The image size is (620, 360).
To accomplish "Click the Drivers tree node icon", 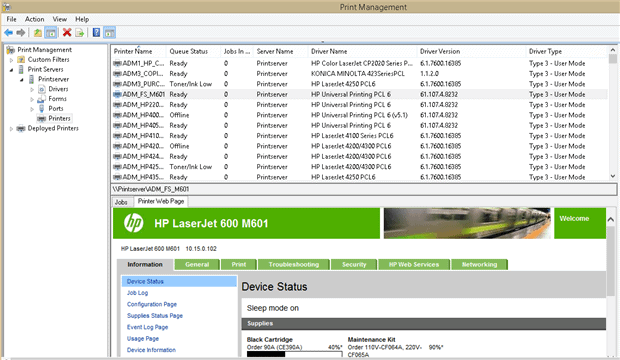I will tap(42, 89).
